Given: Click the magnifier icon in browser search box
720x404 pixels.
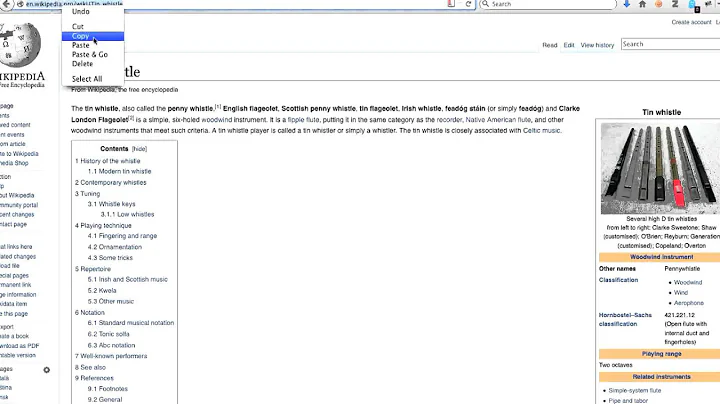Looking at the screenshot, I should point(485,4).
